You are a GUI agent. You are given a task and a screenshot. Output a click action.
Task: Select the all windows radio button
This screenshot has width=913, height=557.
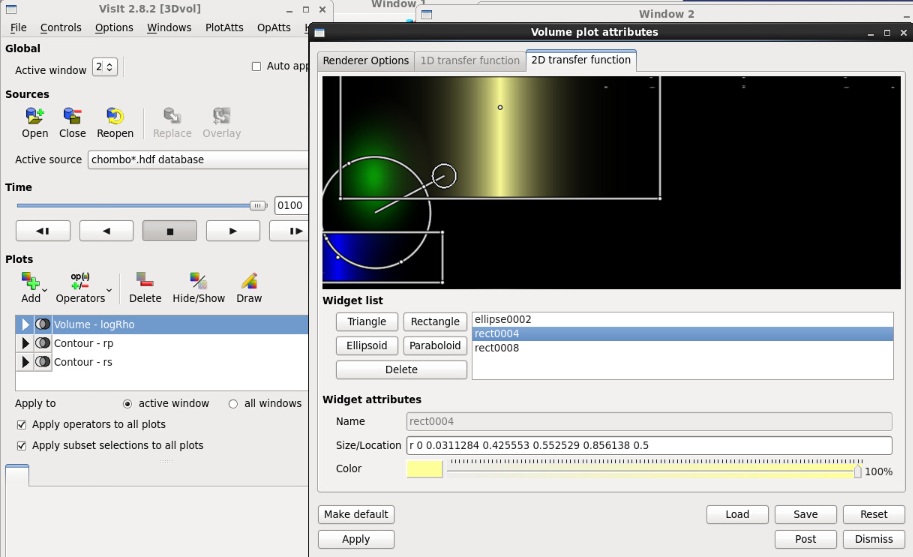coord(233,404)
